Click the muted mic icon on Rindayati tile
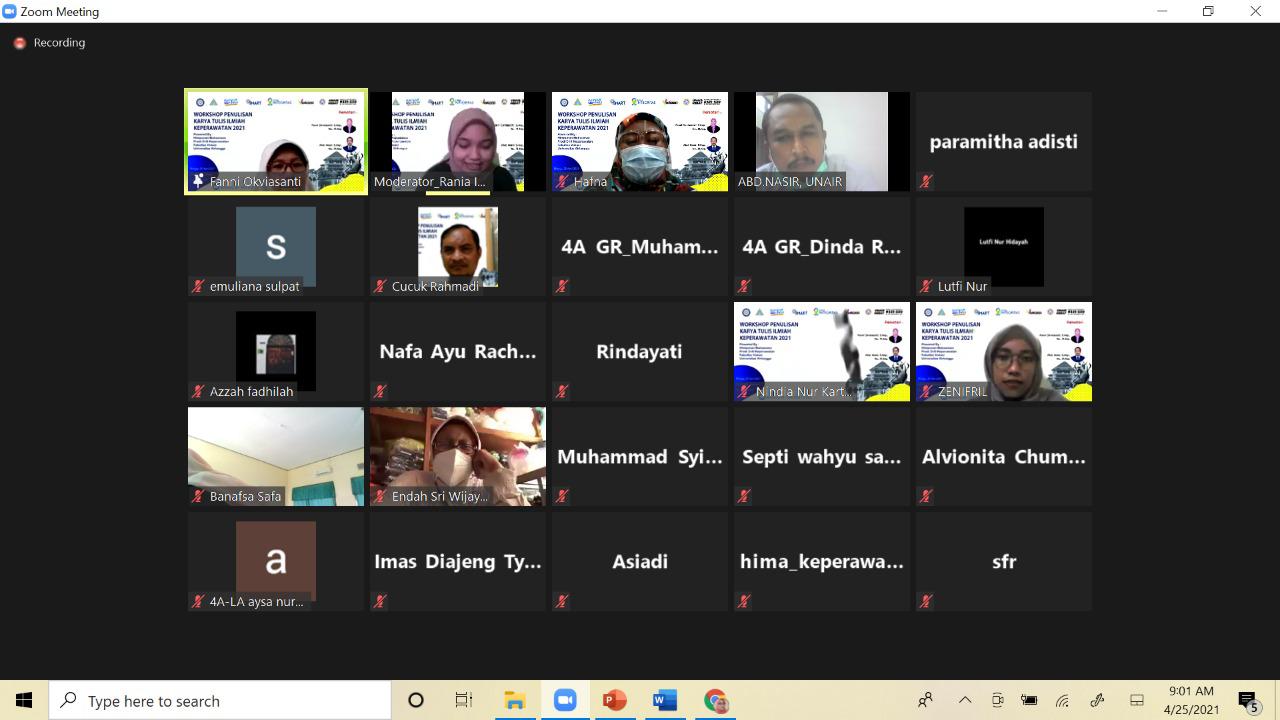This screenshot has height=720, width=1280. click(x=562, y=391)
